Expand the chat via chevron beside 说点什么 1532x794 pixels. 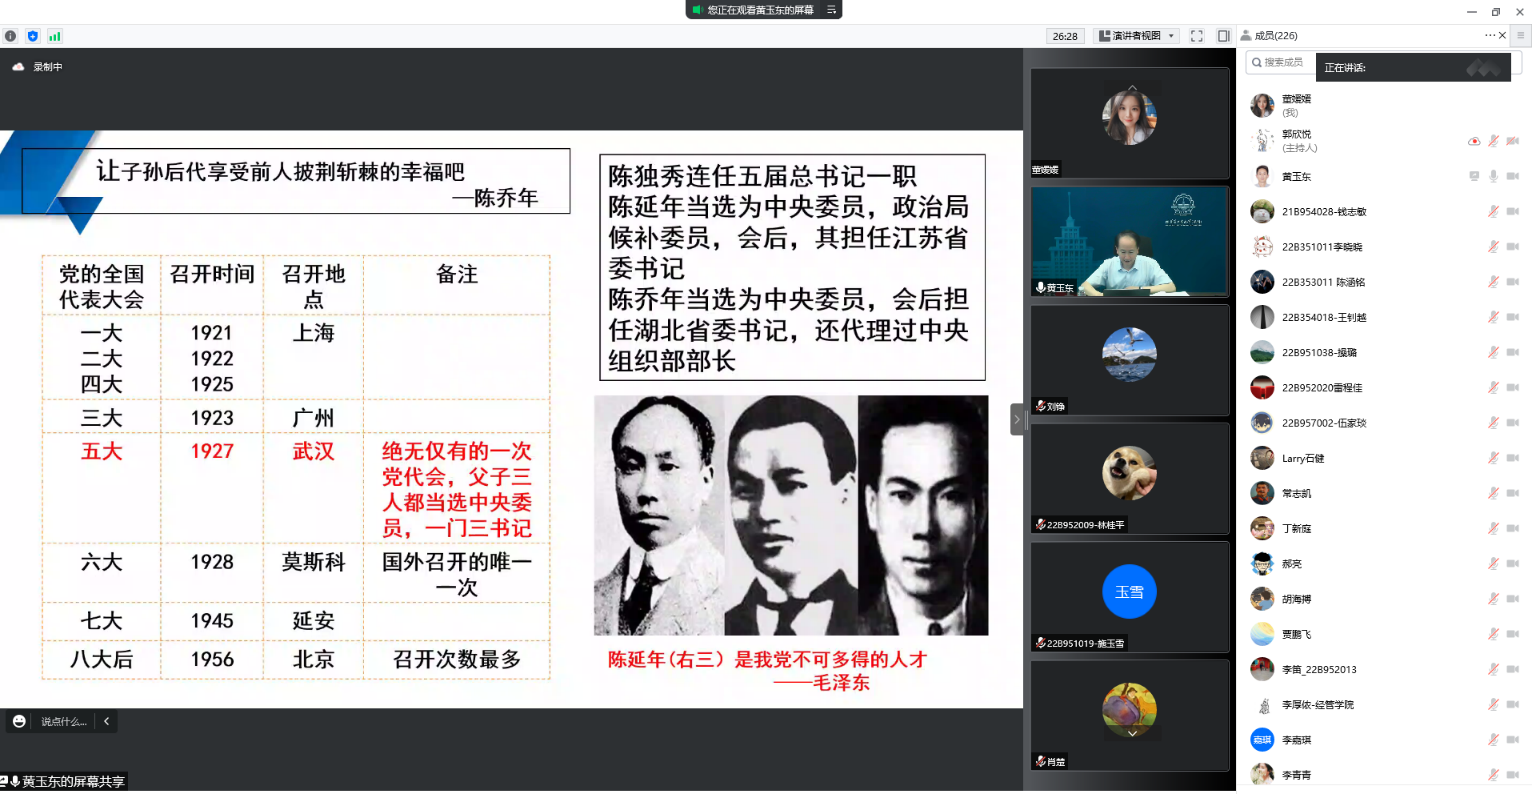[x=106, y=720]
